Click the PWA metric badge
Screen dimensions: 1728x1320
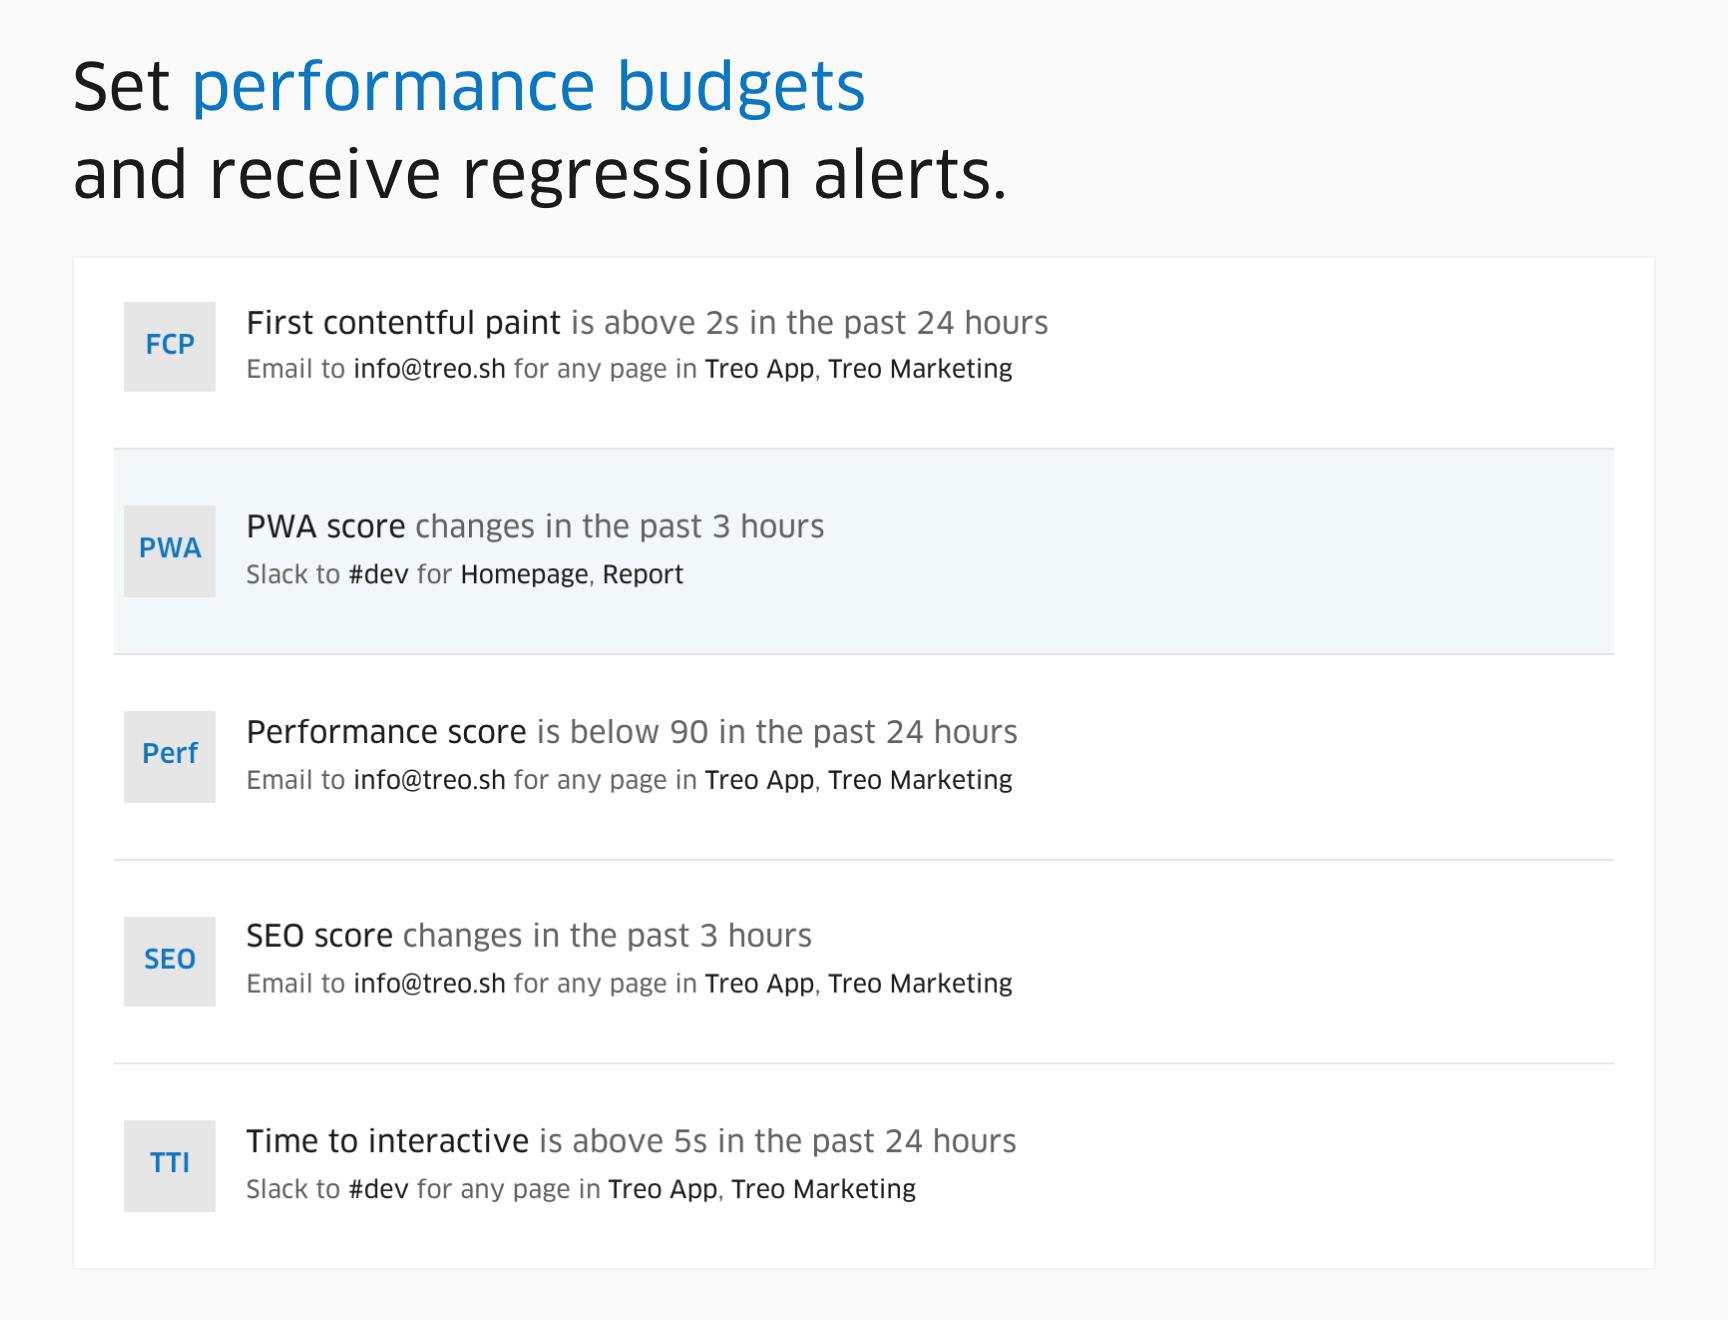tap(170, 551)
